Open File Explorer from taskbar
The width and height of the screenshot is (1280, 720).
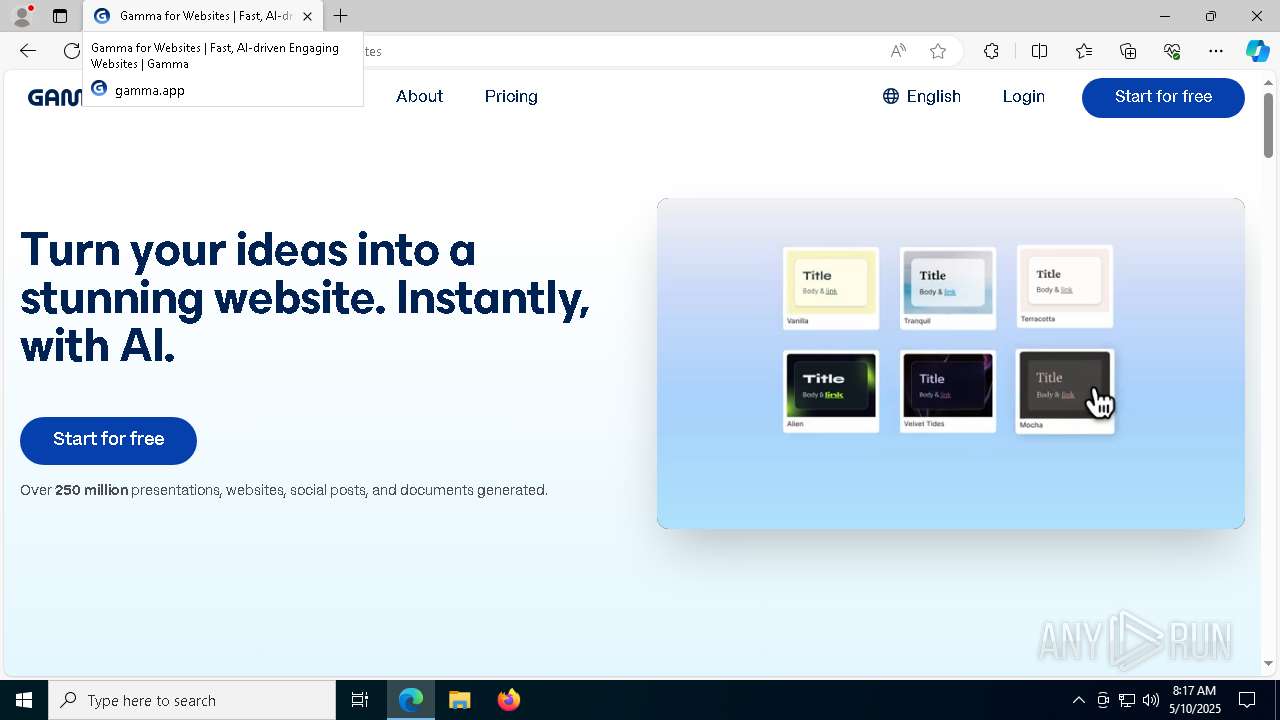459,700
